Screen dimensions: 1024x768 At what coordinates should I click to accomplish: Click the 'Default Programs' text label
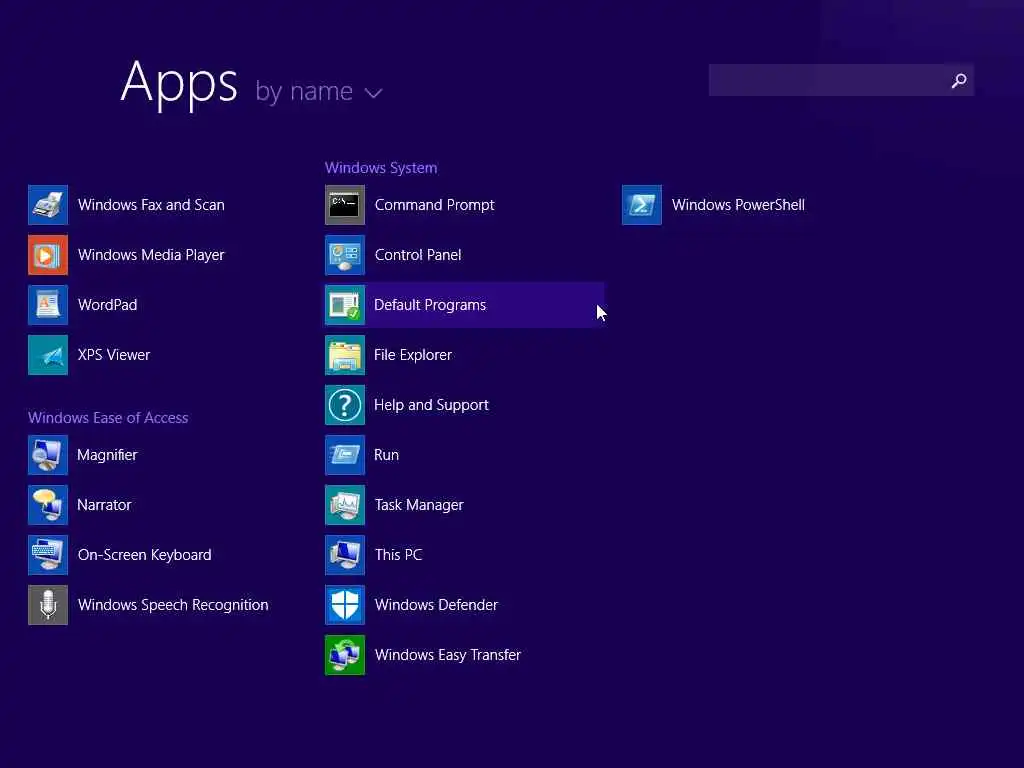[x=430, y=305]
